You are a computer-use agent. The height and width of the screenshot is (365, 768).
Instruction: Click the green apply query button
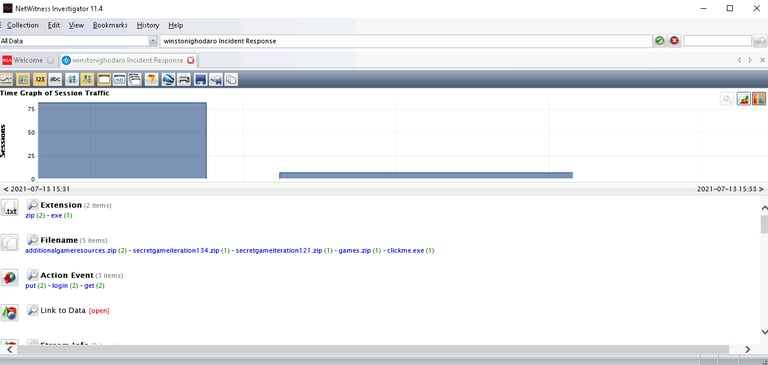click(x=660, y=41)
